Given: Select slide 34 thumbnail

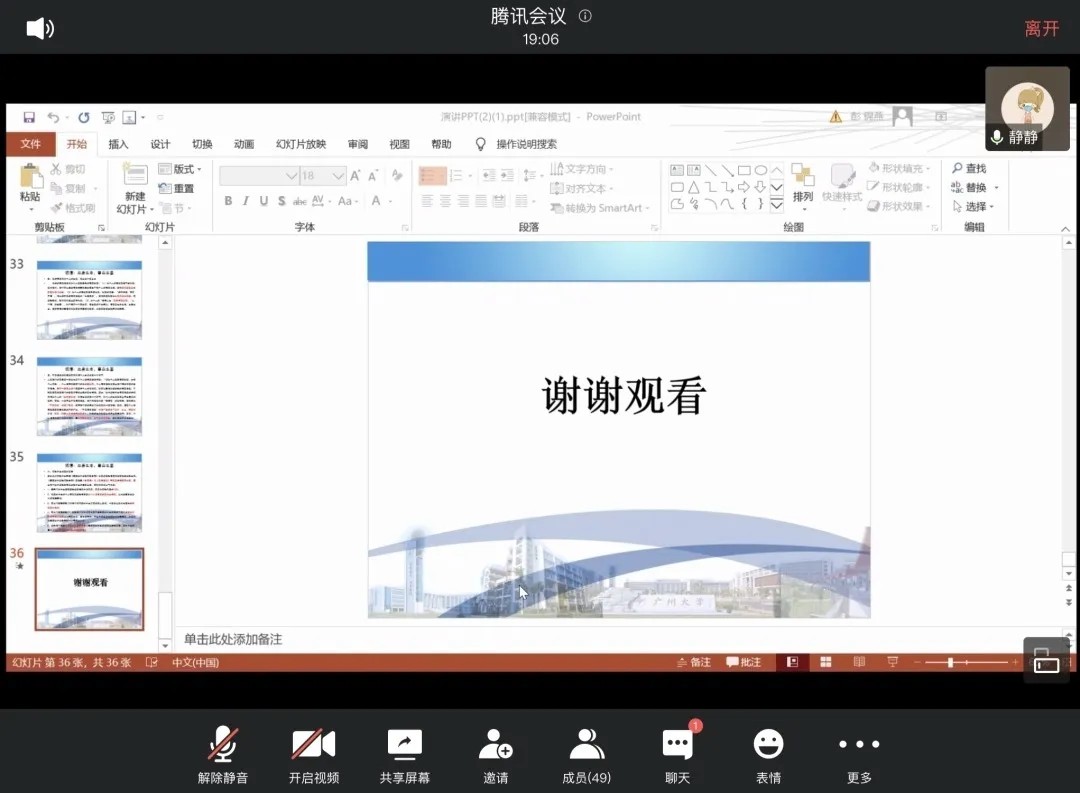Looking at the screenshot, I should pyautogui.click(x=89, y=395).
